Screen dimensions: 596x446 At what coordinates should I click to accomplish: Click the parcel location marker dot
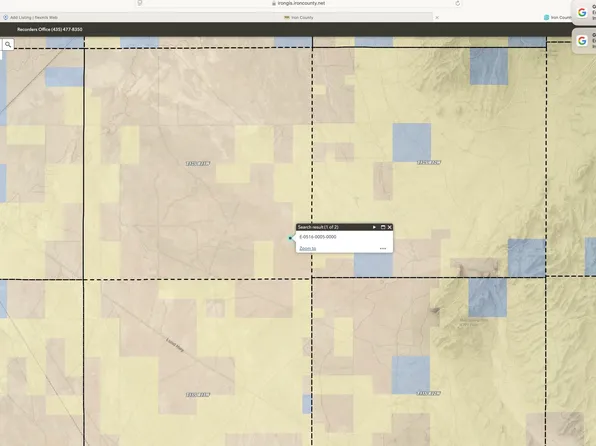click(290, 238)
